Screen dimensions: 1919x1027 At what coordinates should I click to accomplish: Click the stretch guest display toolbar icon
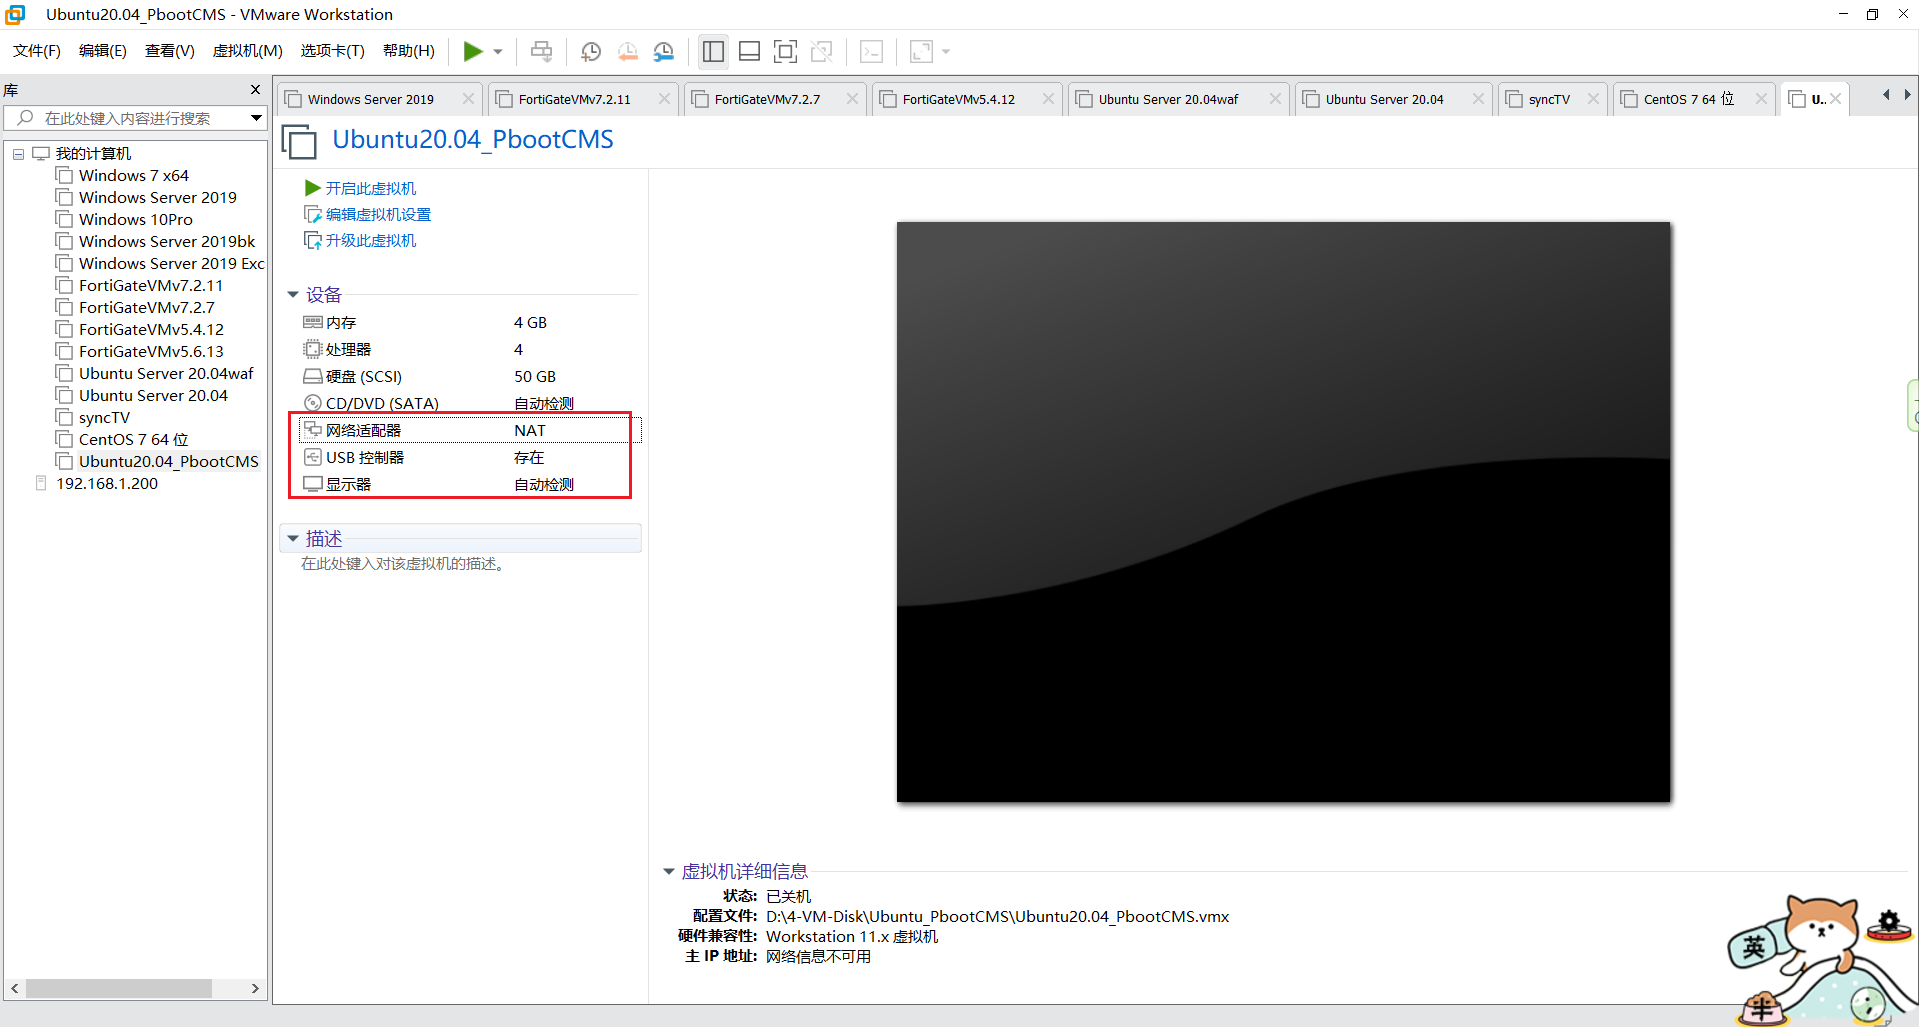click(x=921, y=51)
